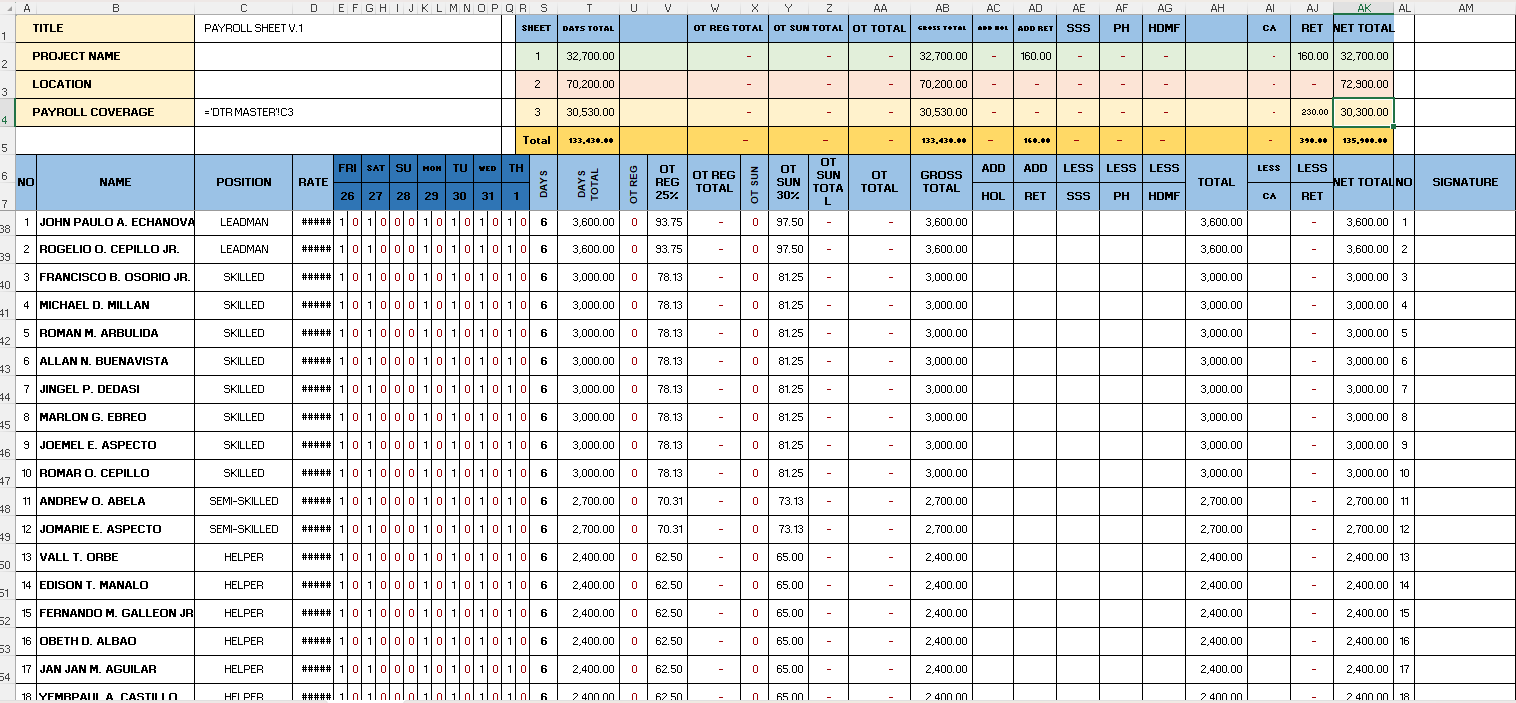Select the date 29 header cell
The image size is (1516, 703).
click(431, 196)
